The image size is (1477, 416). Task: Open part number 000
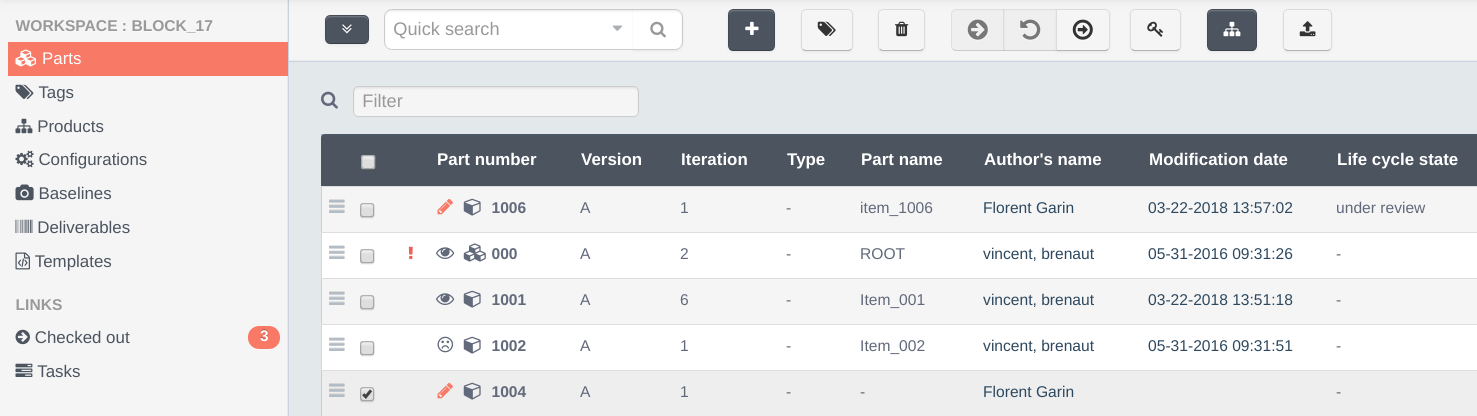point(504,254)
